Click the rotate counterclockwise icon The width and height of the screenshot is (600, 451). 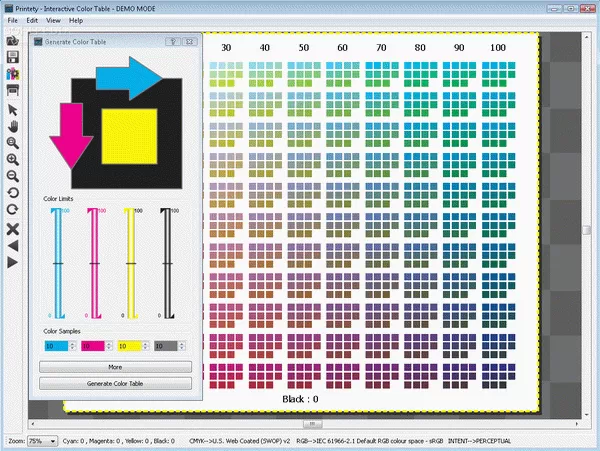pyautogui.click(x=13, y=192)
